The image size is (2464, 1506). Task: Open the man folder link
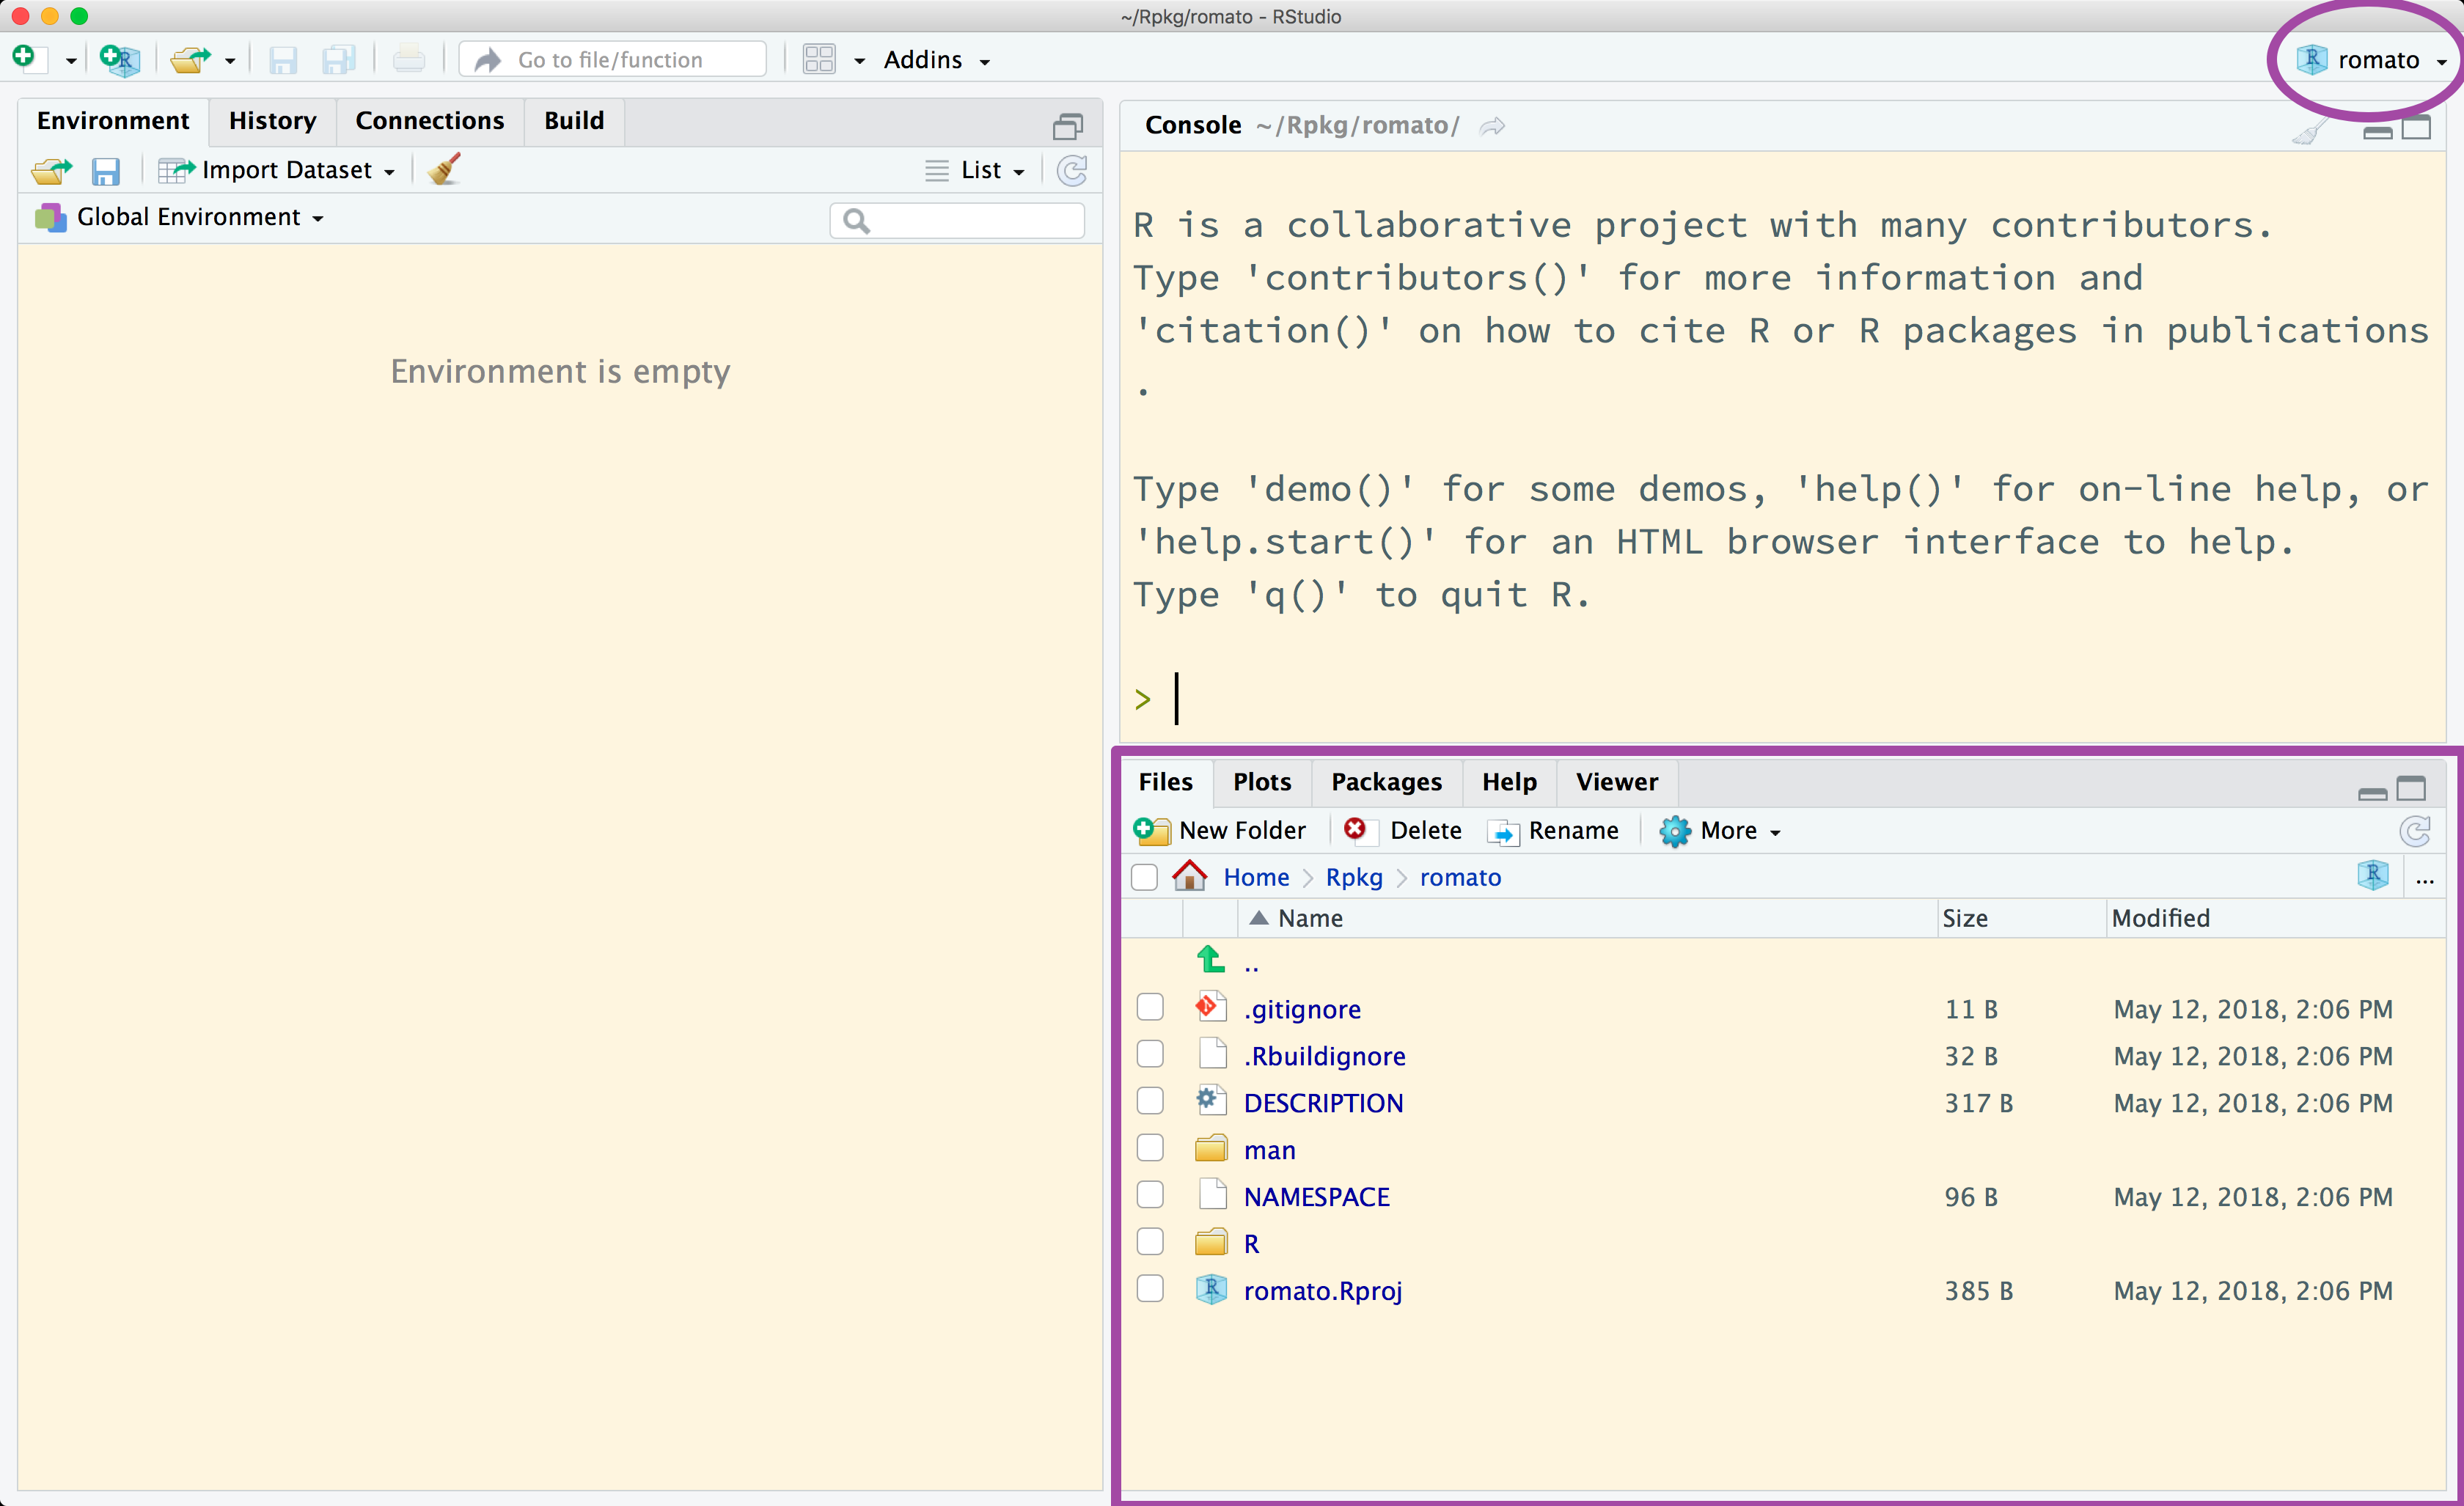1269,1151
